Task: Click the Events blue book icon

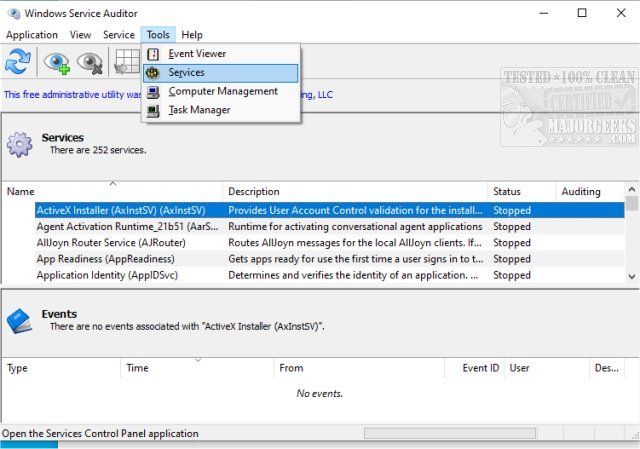Action: (19, 320)
